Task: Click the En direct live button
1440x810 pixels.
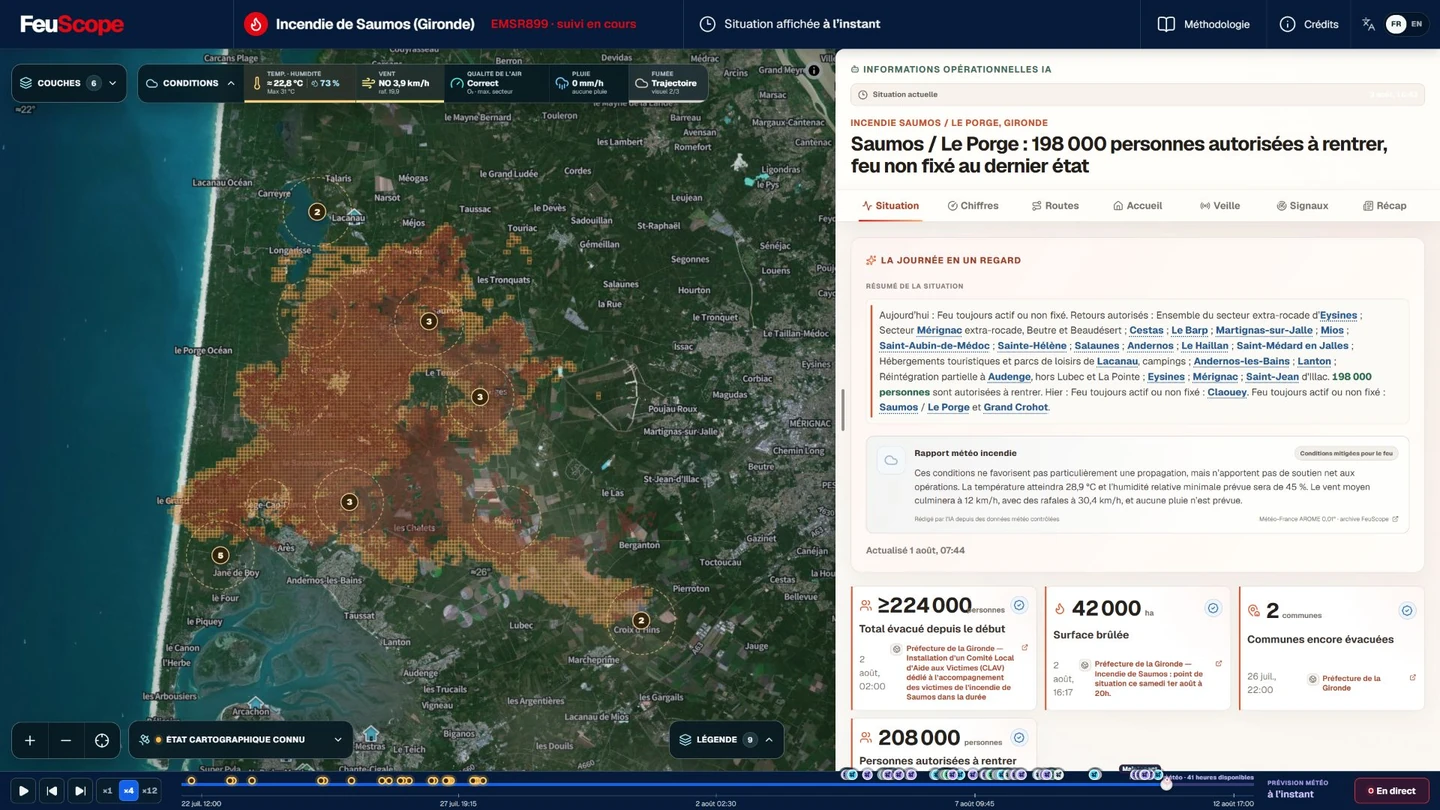Action: pyautogui.click(x=1392, y=791)
